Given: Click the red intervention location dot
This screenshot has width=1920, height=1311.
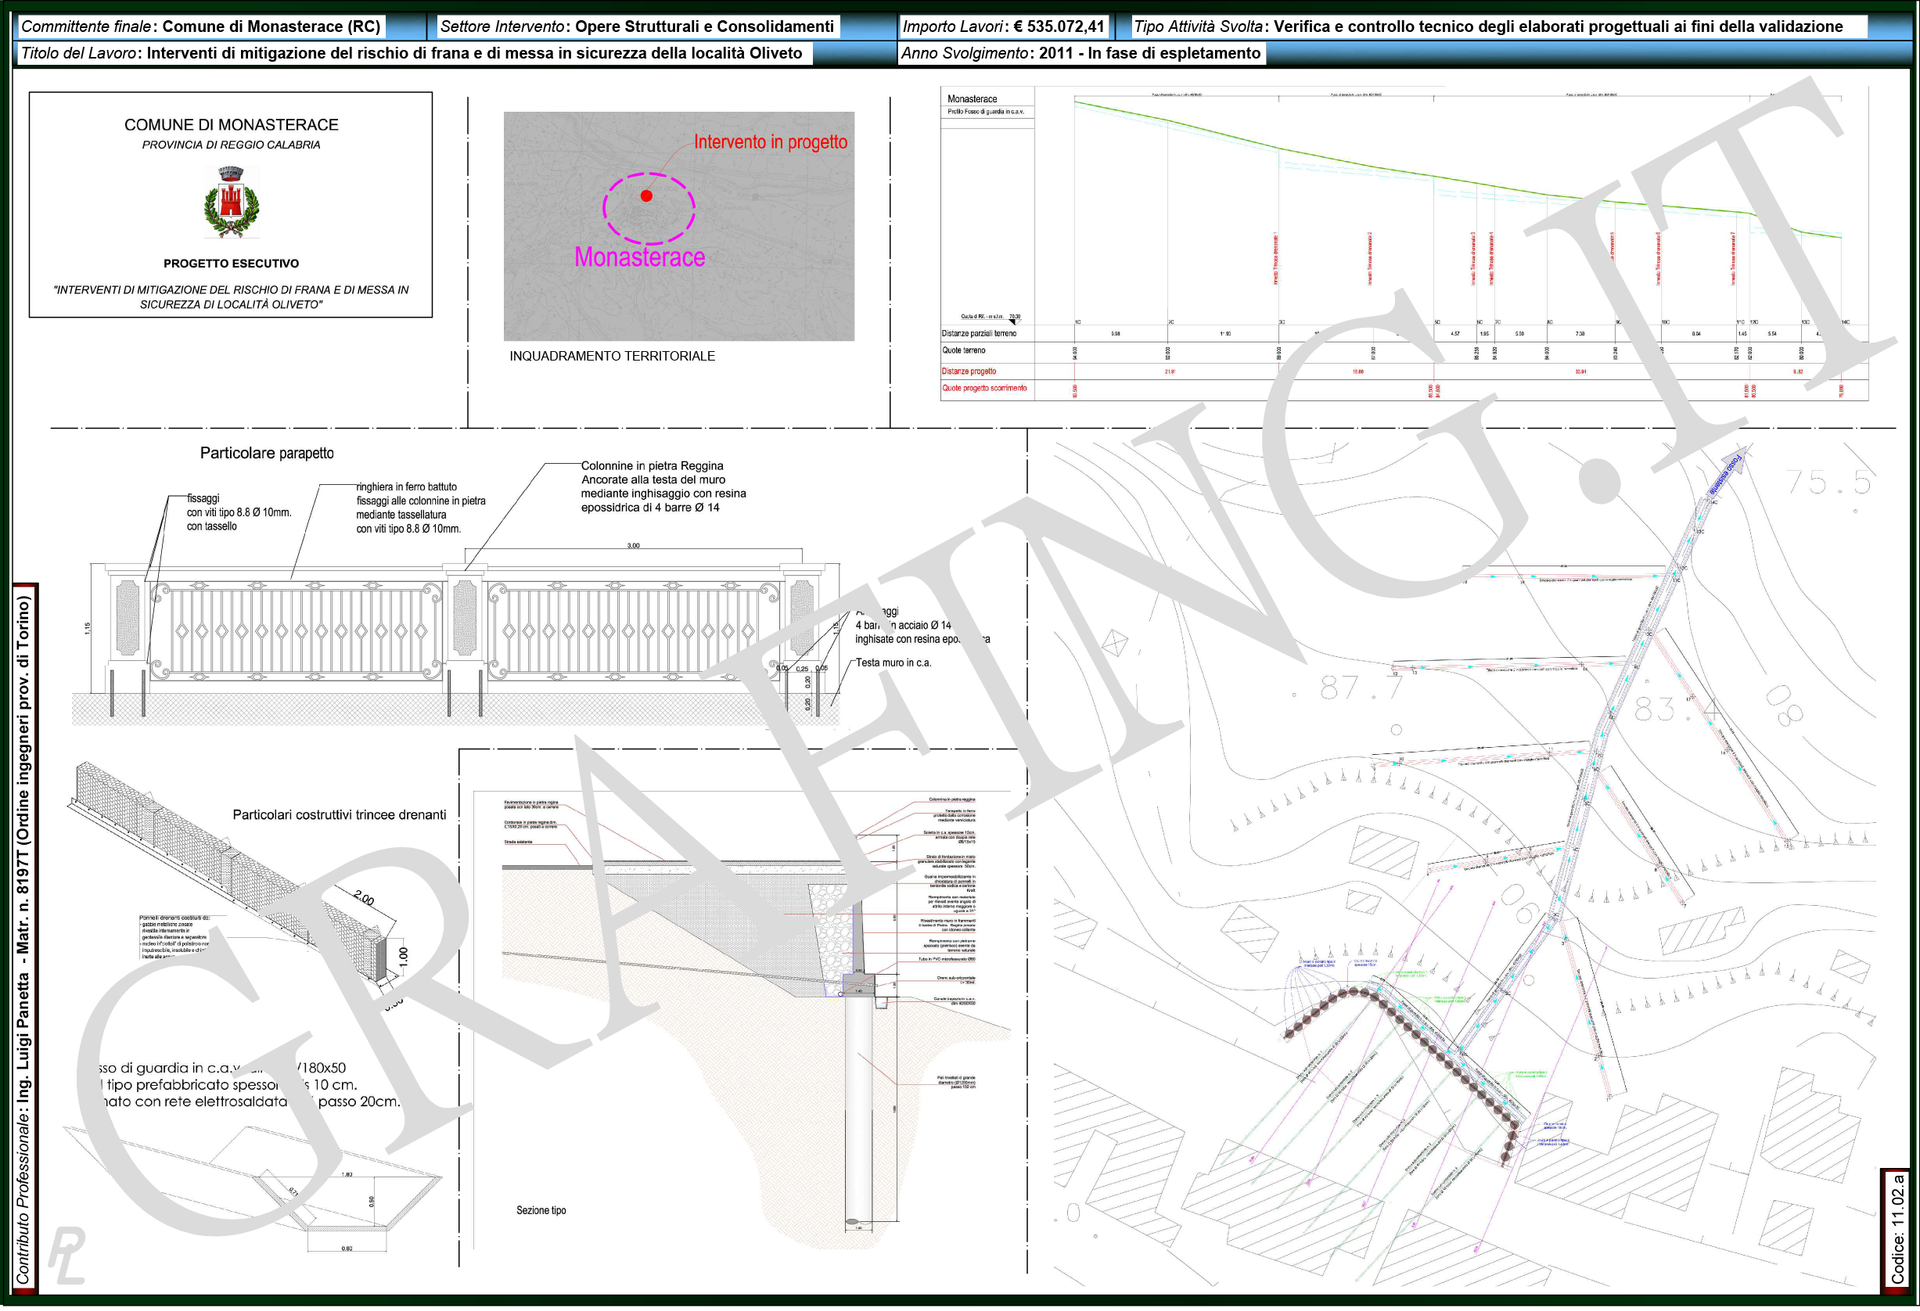Looking at the screenshot, I should click(x=646, y=196).
